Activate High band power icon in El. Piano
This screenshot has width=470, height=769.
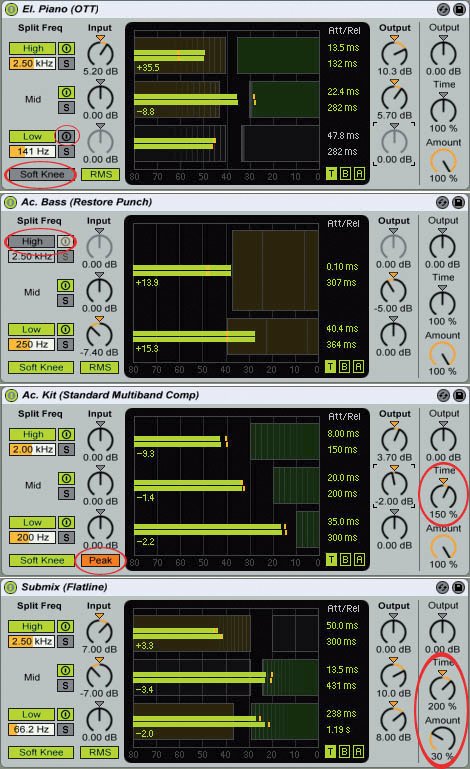tap(66, 49)
